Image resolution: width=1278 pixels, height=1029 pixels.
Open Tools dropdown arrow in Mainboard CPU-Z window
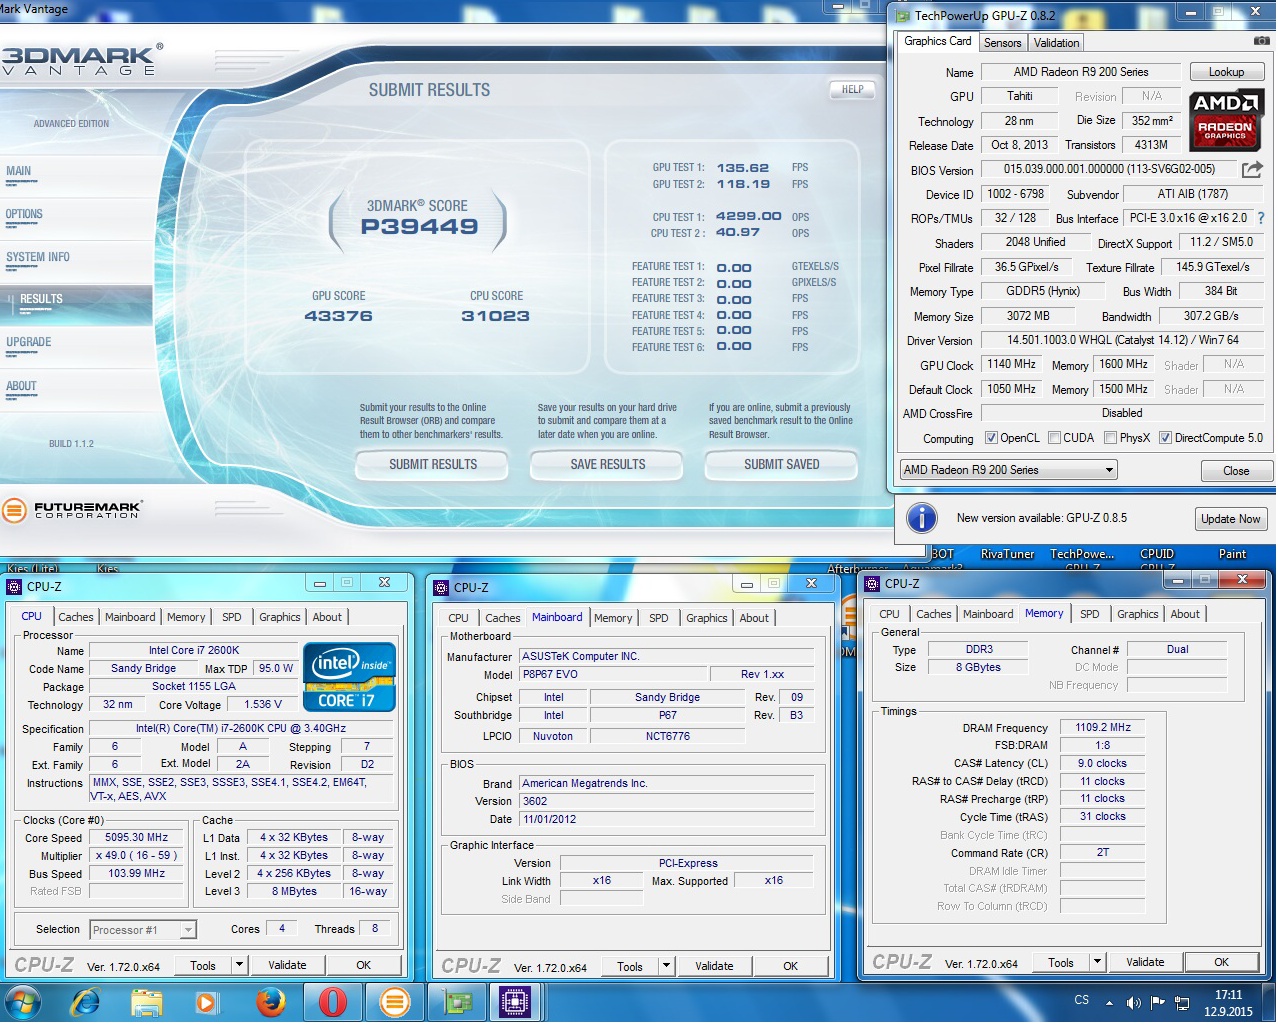click(666, 966)
